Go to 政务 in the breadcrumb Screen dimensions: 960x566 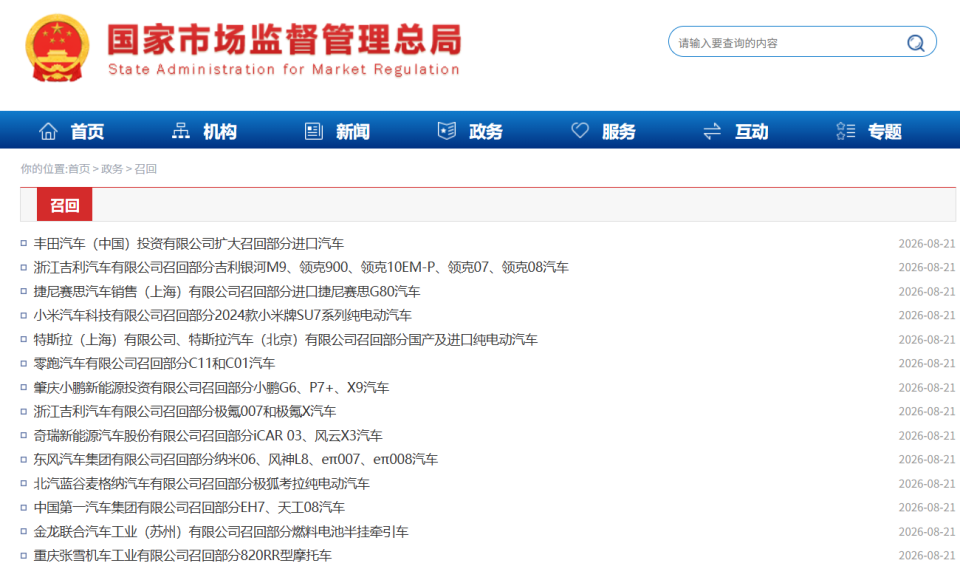111,169
